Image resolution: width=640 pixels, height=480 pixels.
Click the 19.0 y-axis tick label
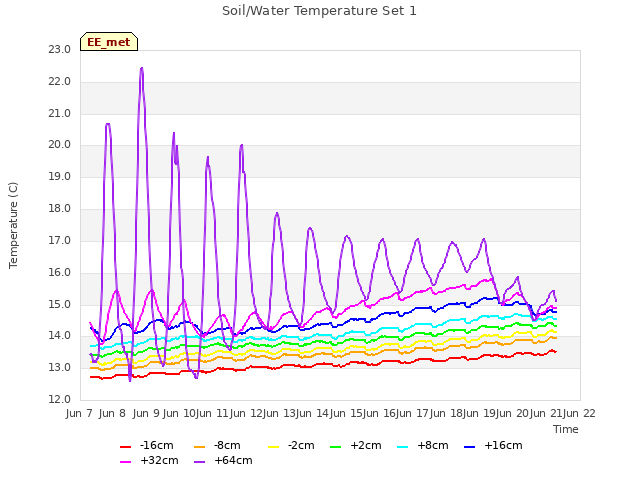[60, 176]
